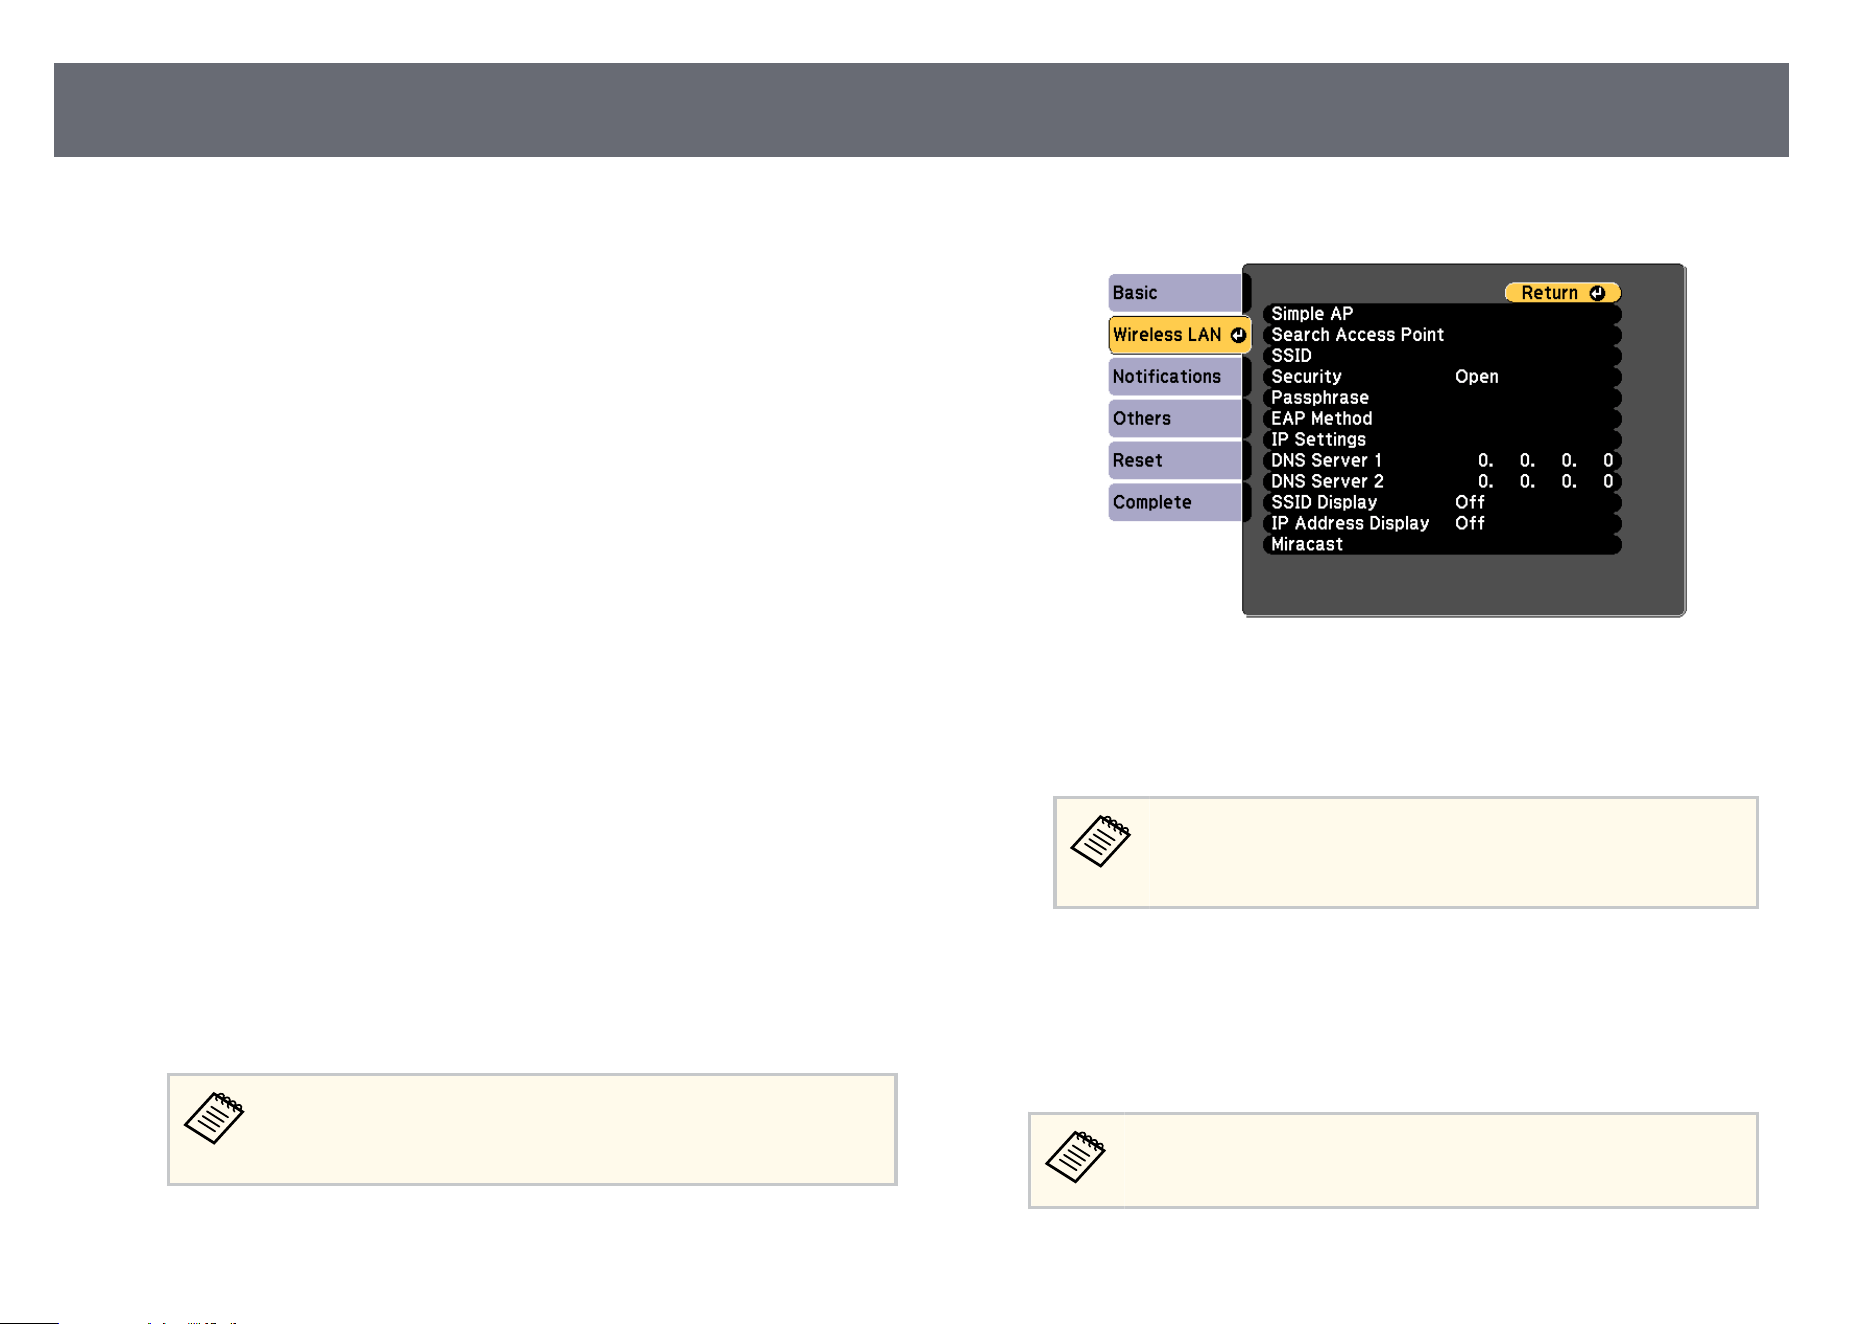1872x1324 pixels.
Task: Toggle the IP Address Display setting
Action: tap(1441, 524)
